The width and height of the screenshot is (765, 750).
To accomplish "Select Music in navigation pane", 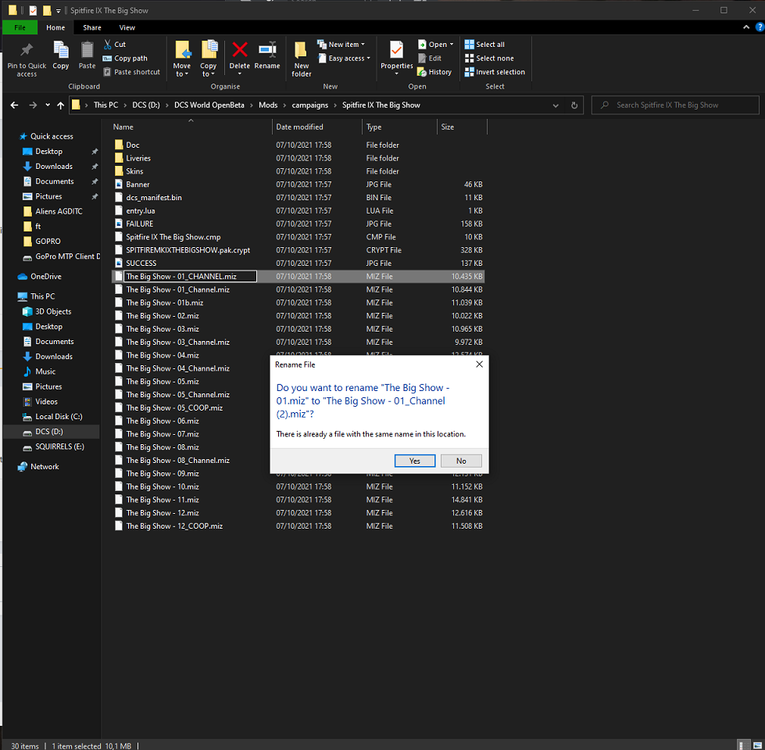I will coord(45,371).
